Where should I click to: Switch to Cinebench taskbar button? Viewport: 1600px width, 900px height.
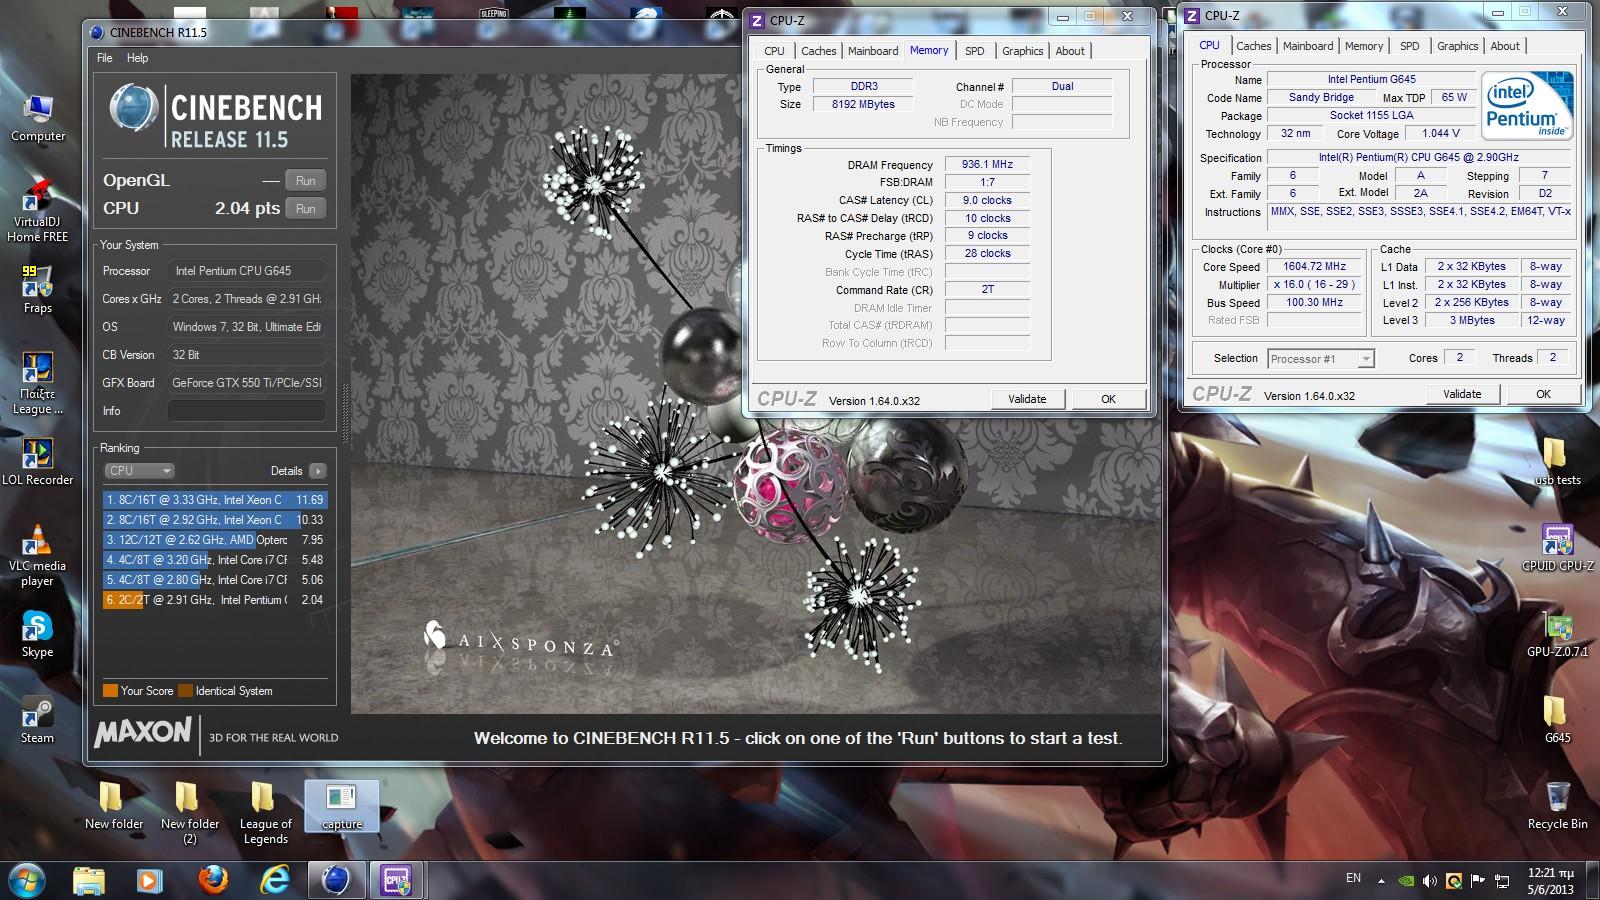click(336, 880)
